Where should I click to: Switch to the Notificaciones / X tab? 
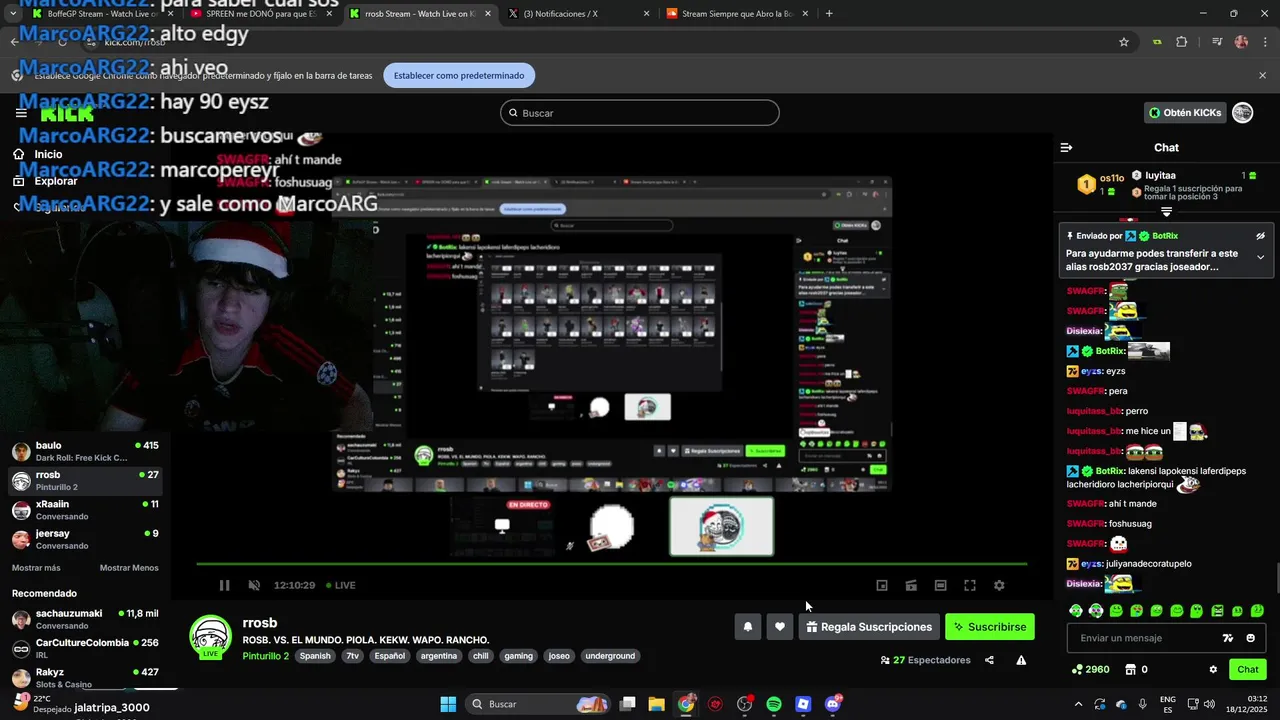(578, 14)
